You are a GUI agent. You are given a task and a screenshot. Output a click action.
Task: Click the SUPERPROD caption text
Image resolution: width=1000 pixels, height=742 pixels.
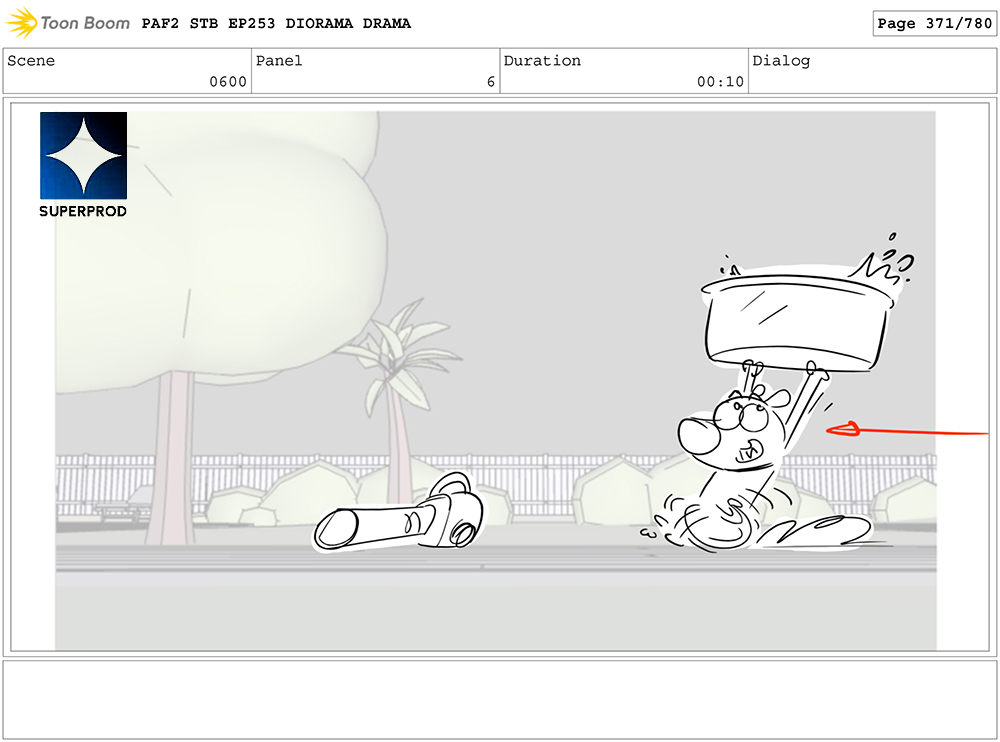83,211
